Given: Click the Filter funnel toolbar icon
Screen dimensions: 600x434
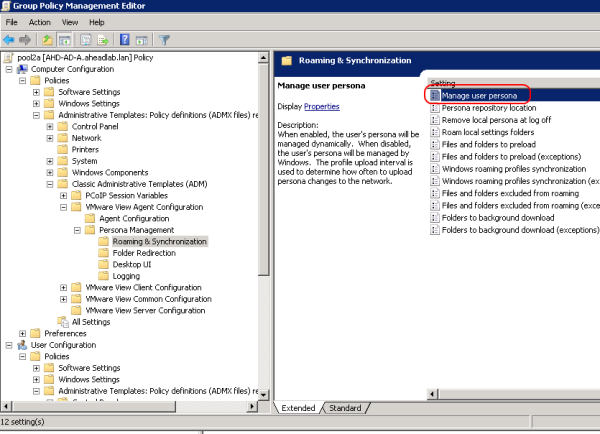Looking at the screenshot, I should click(165, 39).
